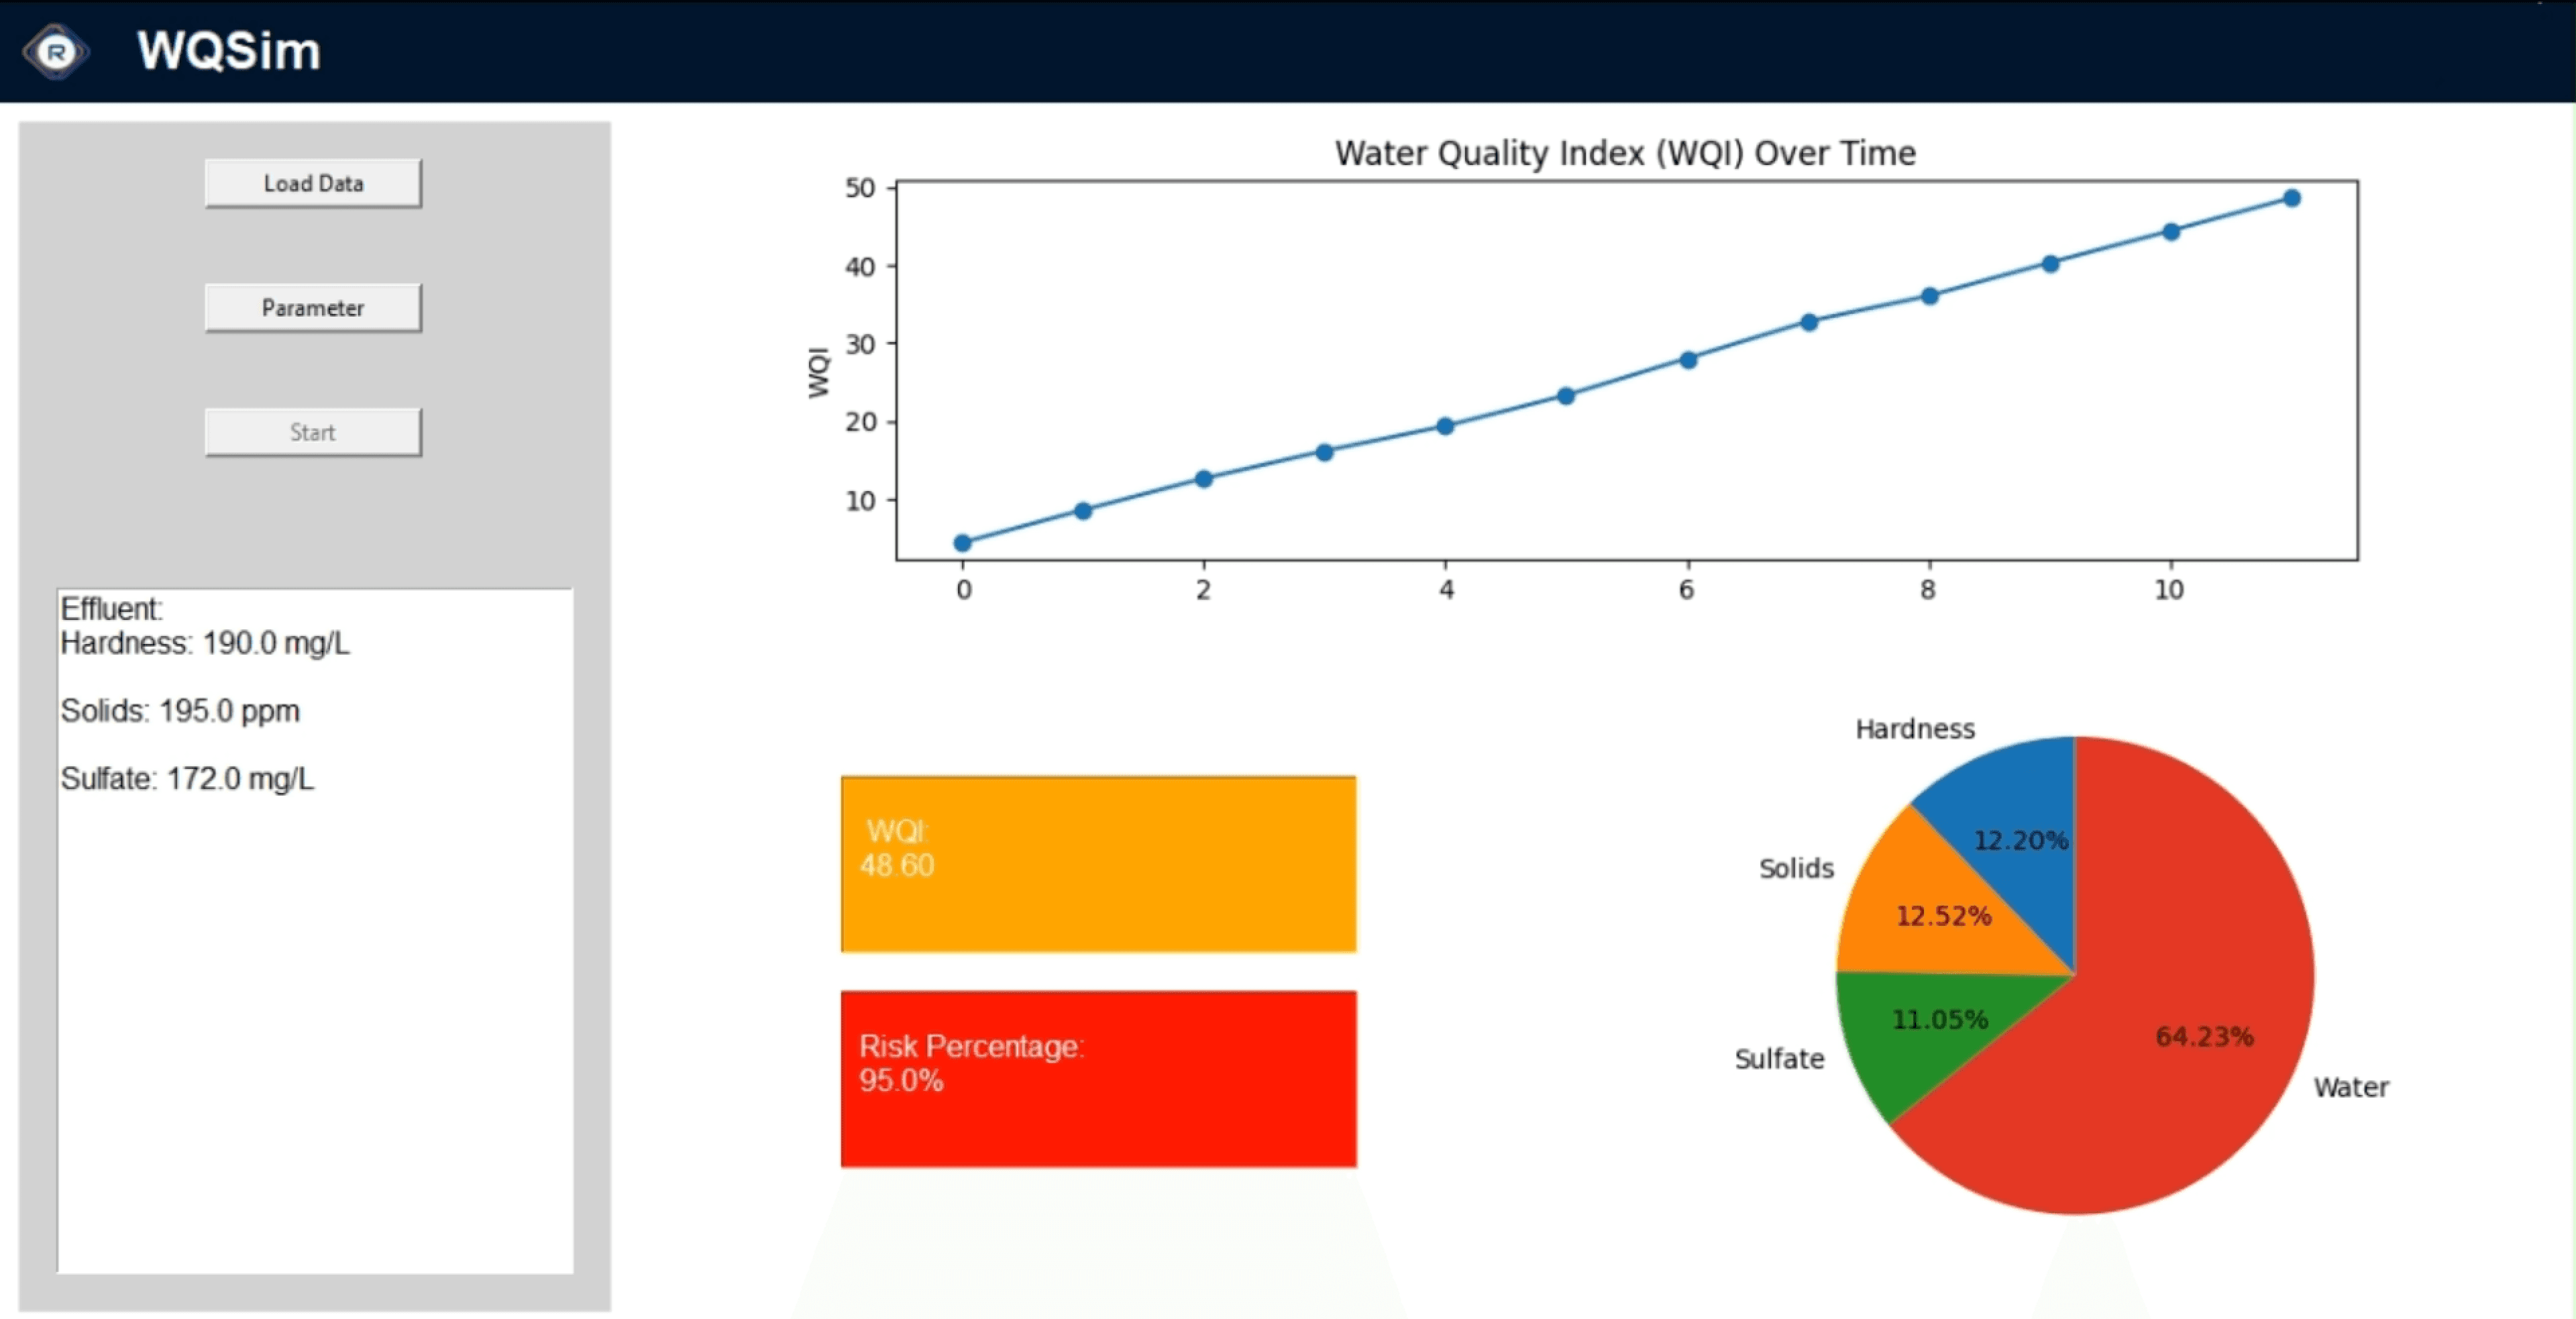Viewport: 2576px width, 1319px height.
Task: Click the Solids label beside the pie chart
Action: coord(1795,868)
